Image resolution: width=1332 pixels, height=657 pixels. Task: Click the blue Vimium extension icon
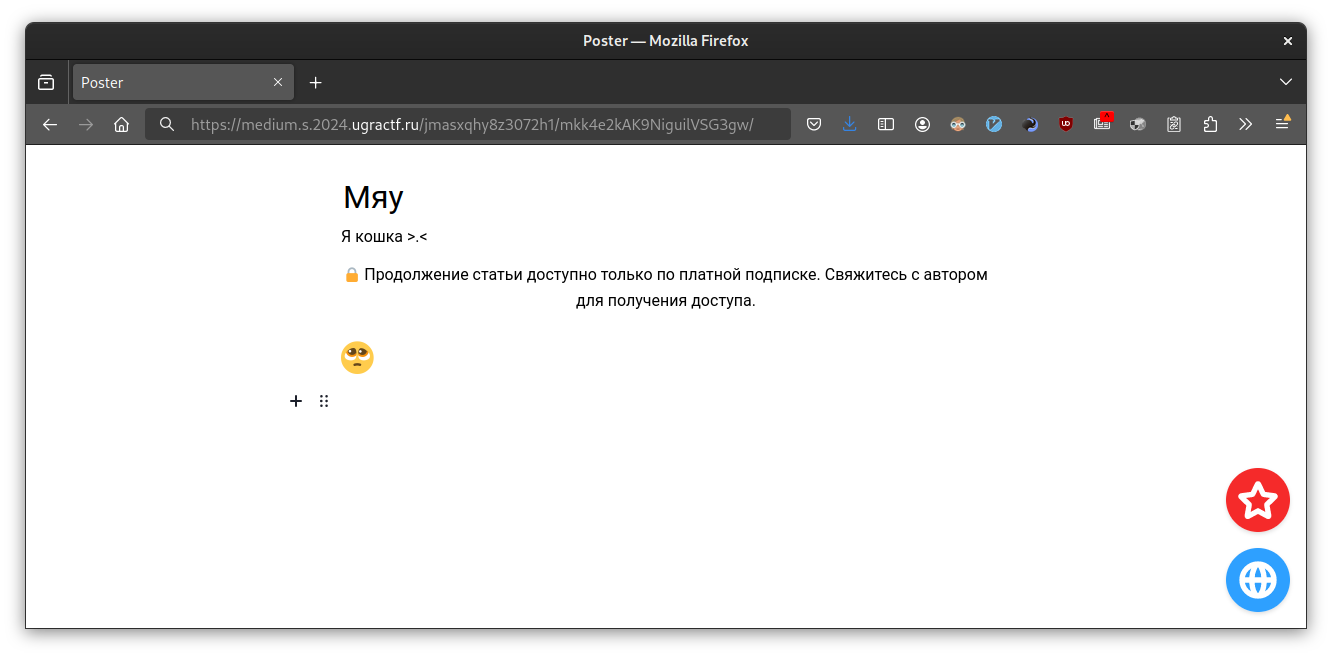tap(994, 125)
